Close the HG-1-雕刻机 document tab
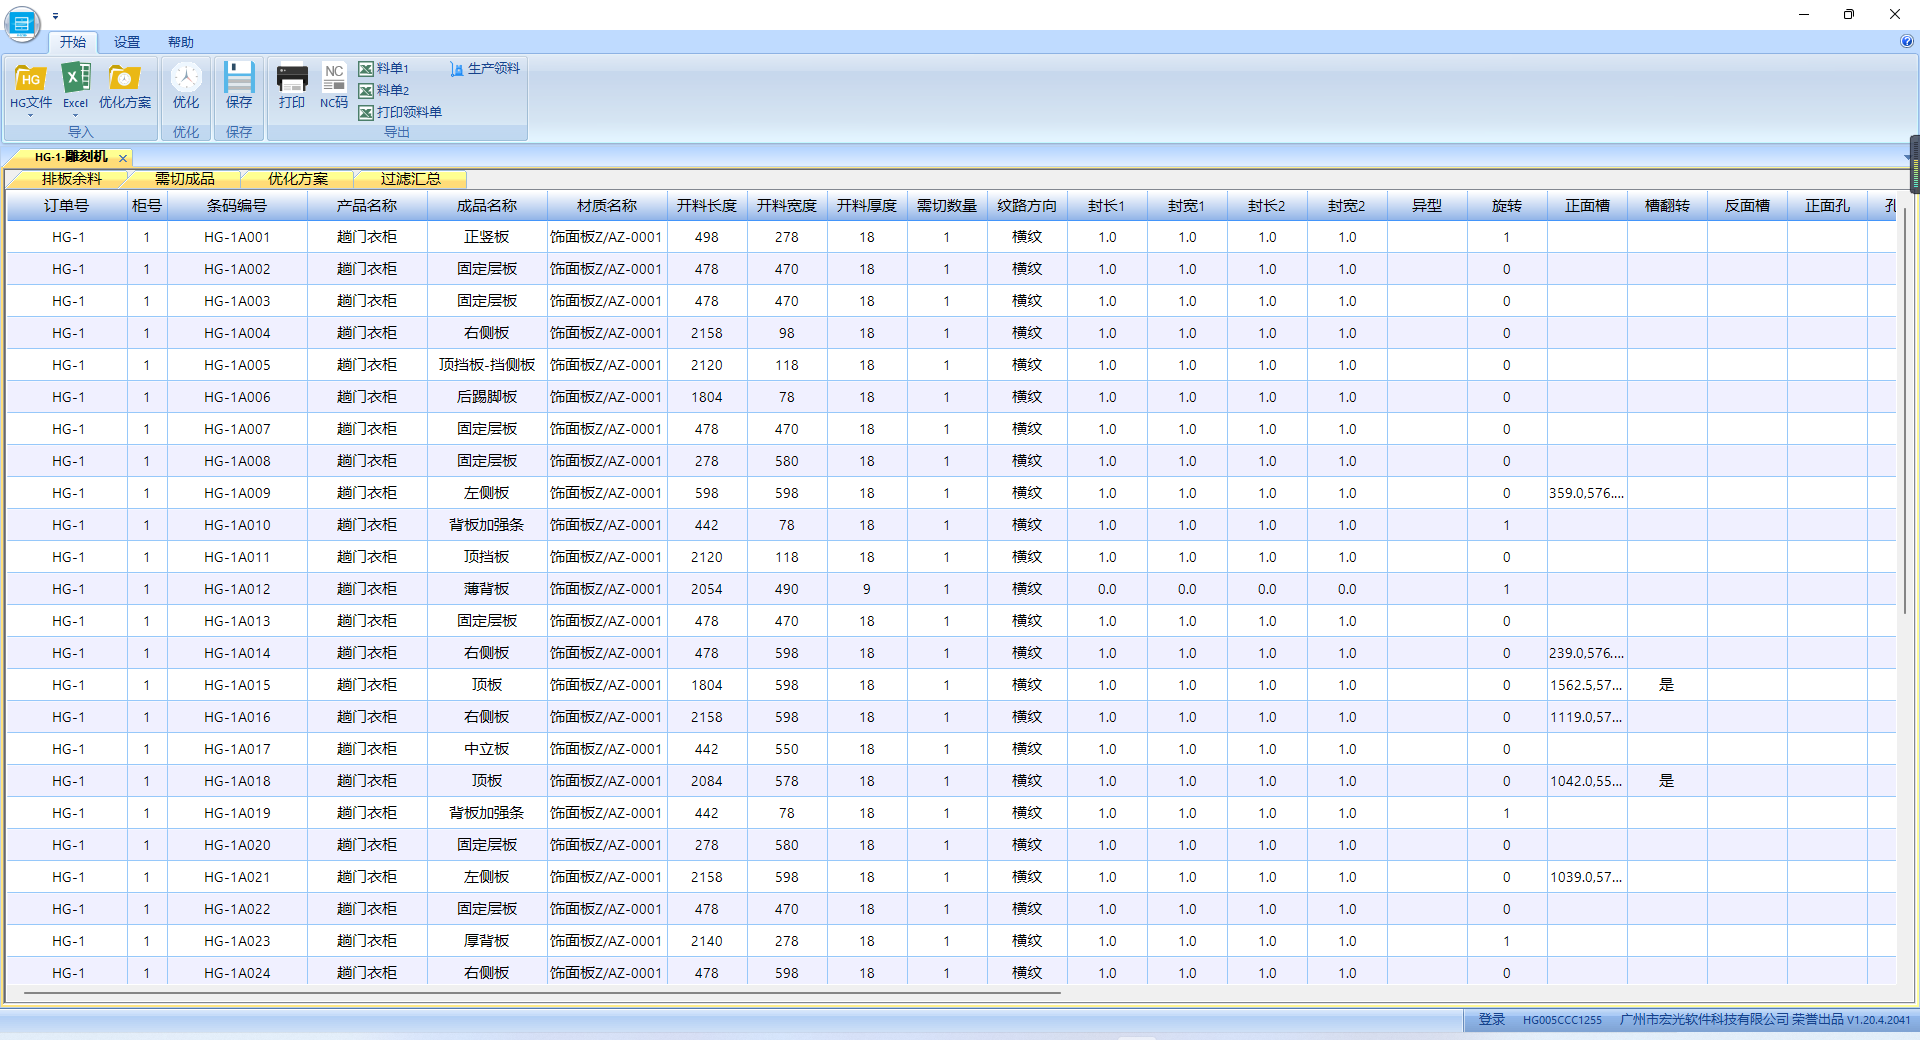Screen dimensions: 1920x1040 (123, 158)
